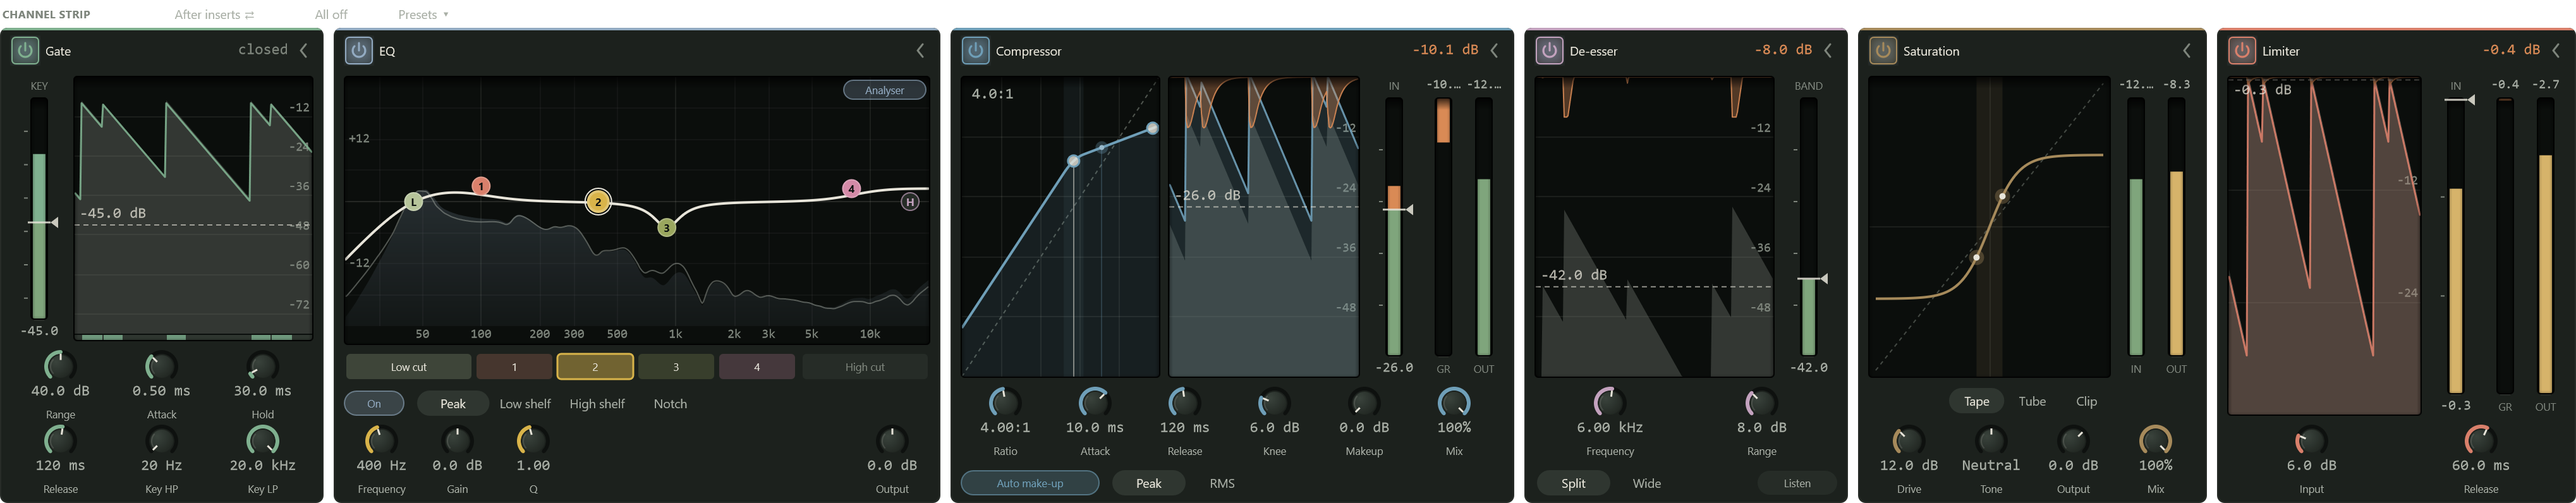Toggle the EQ module power button

pos(359,50)
